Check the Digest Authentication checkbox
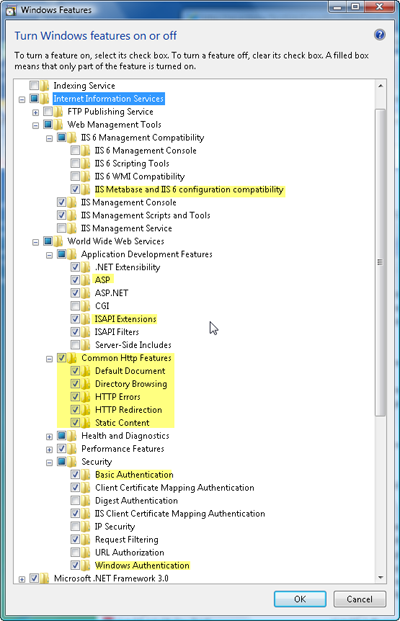This screenshot has width=400, height=621. coord(75,501)
